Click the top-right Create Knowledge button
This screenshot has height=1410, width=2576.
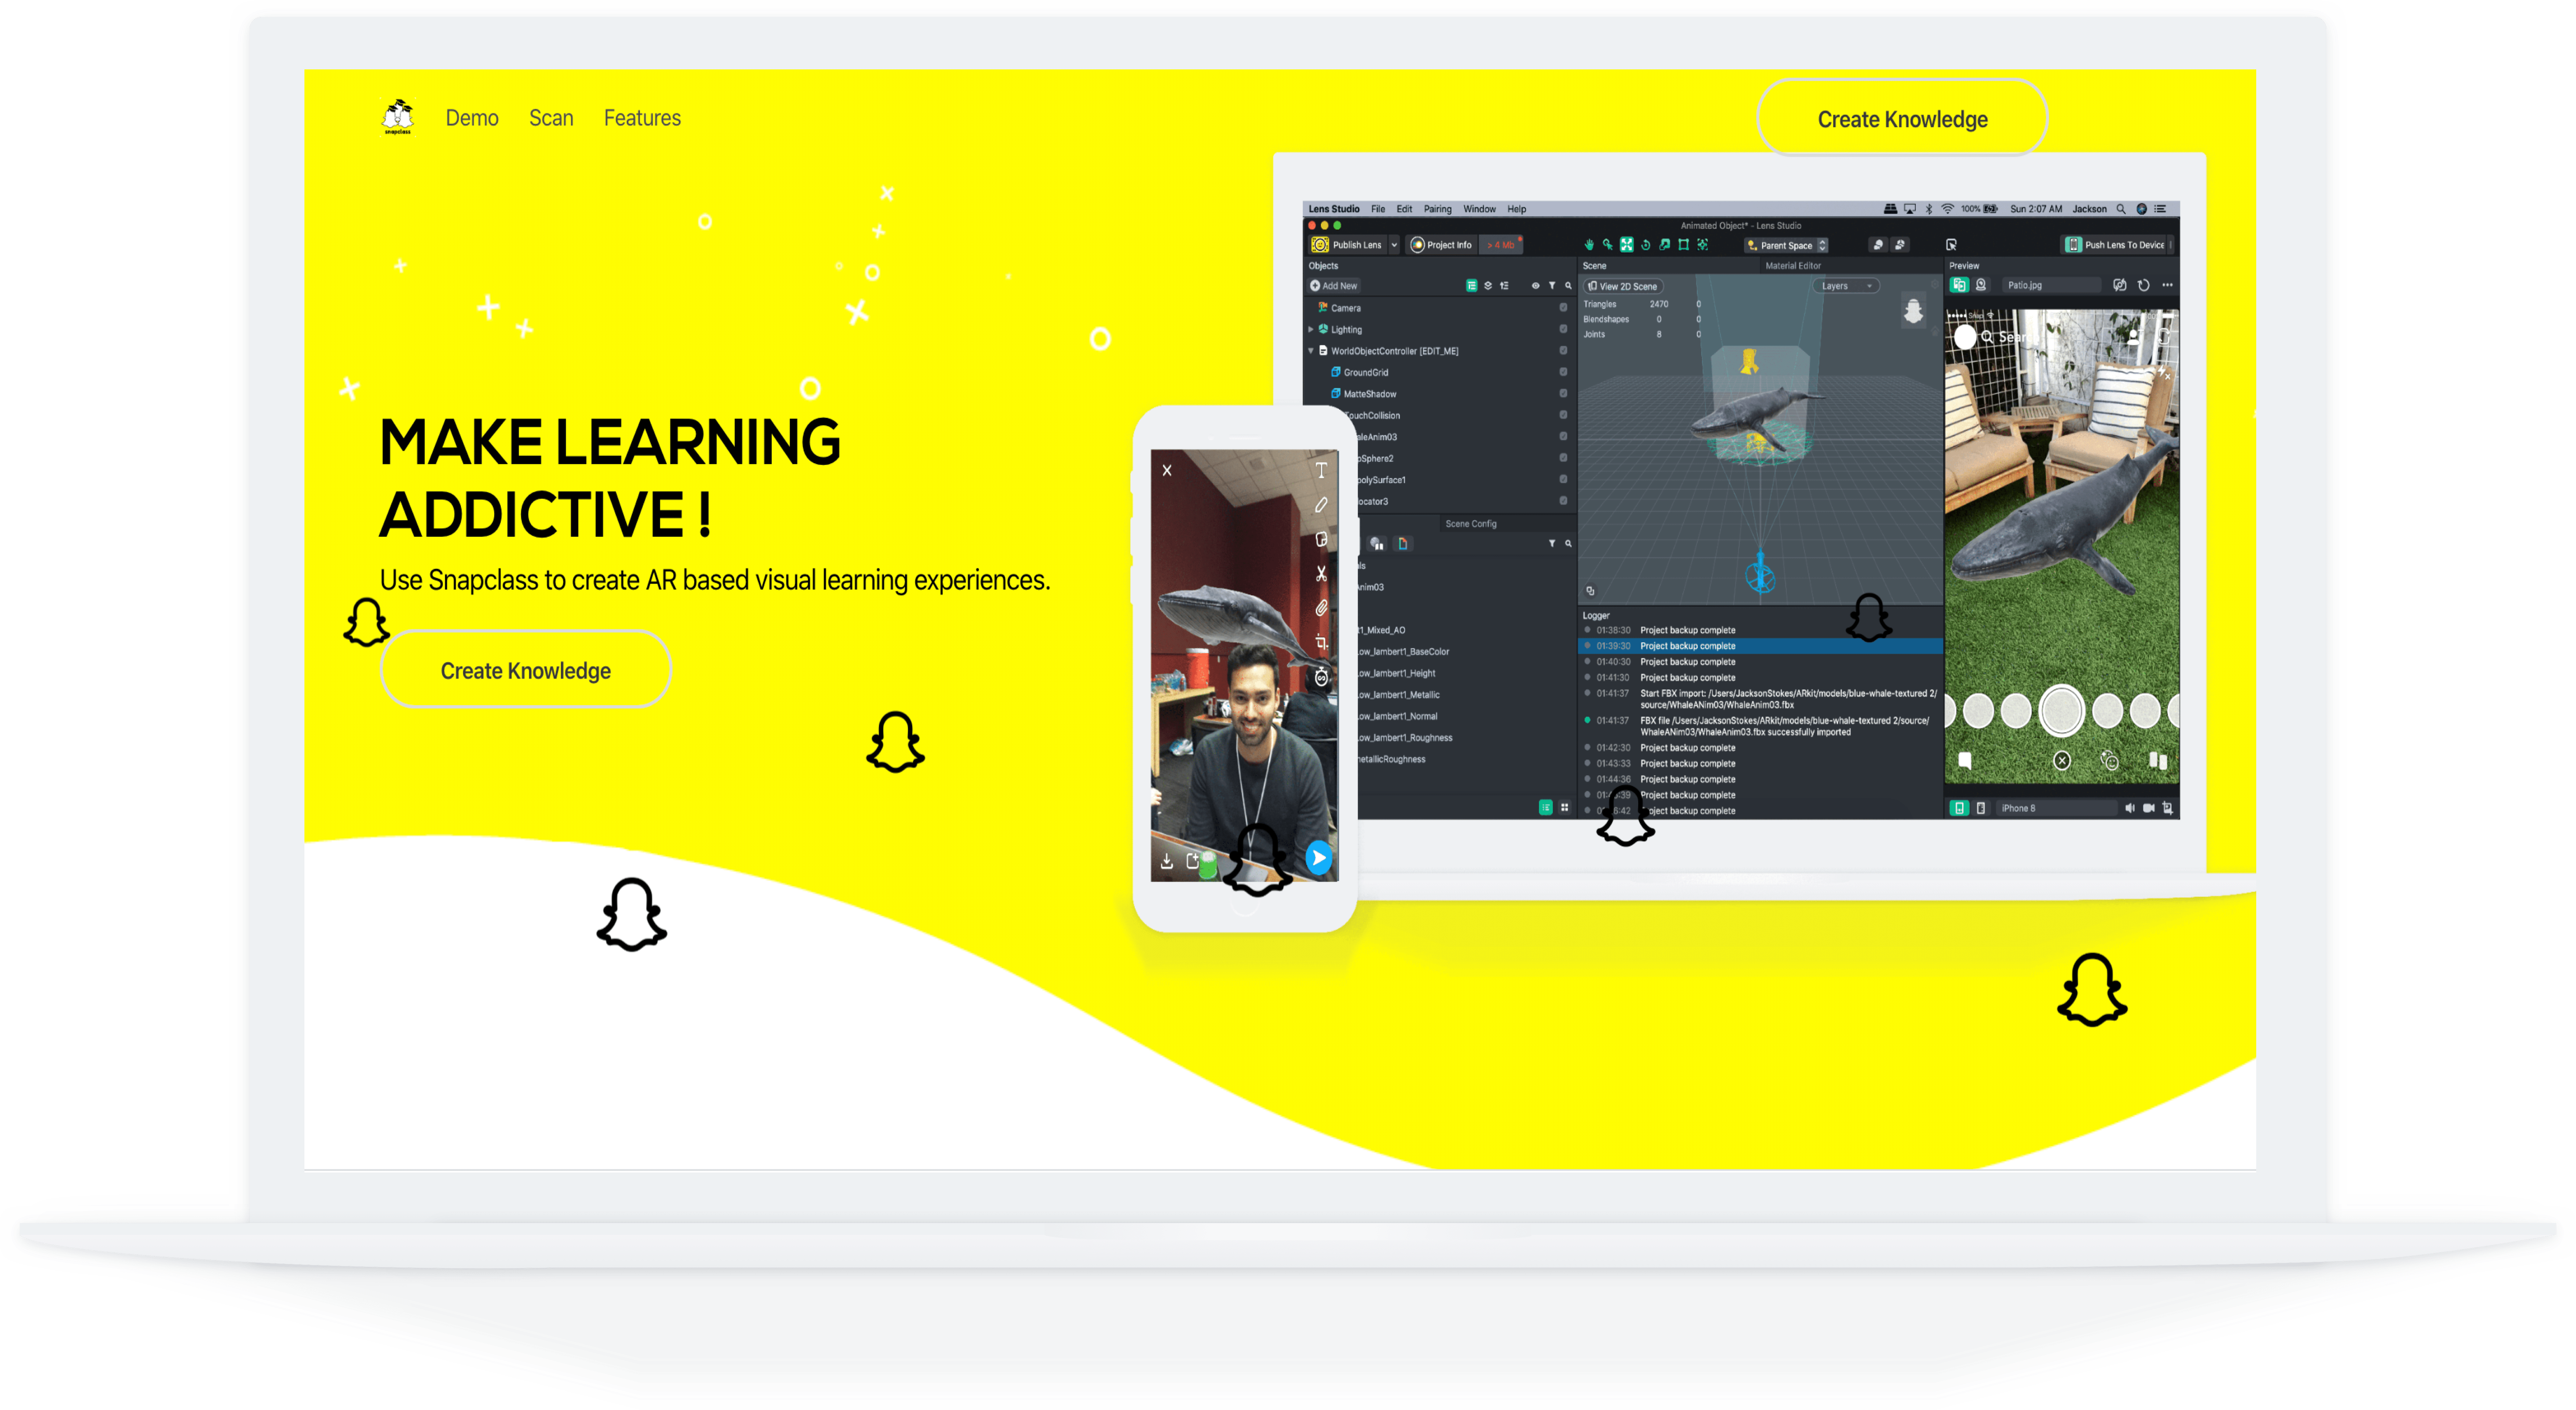pos(1902,119)
